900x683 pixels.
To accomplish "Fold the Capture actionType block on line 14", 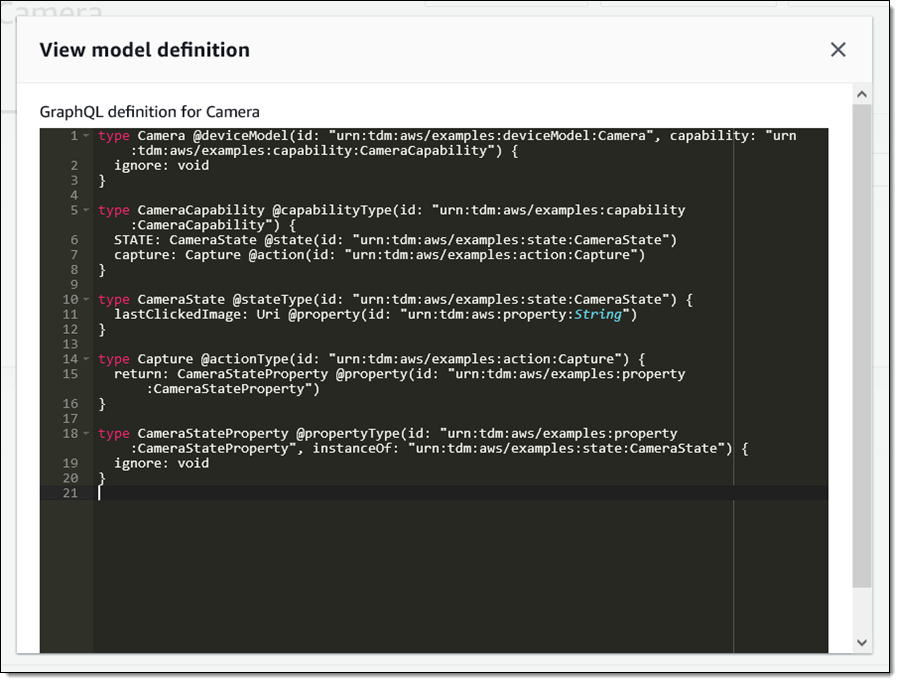I will click(x=87, y=359).
